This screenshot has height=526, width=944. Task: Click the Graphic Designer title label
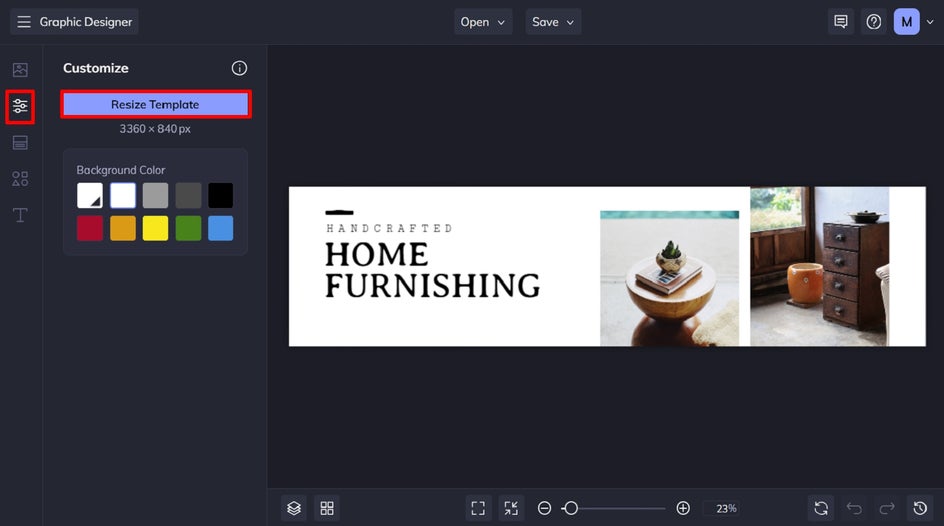[85, 22]
